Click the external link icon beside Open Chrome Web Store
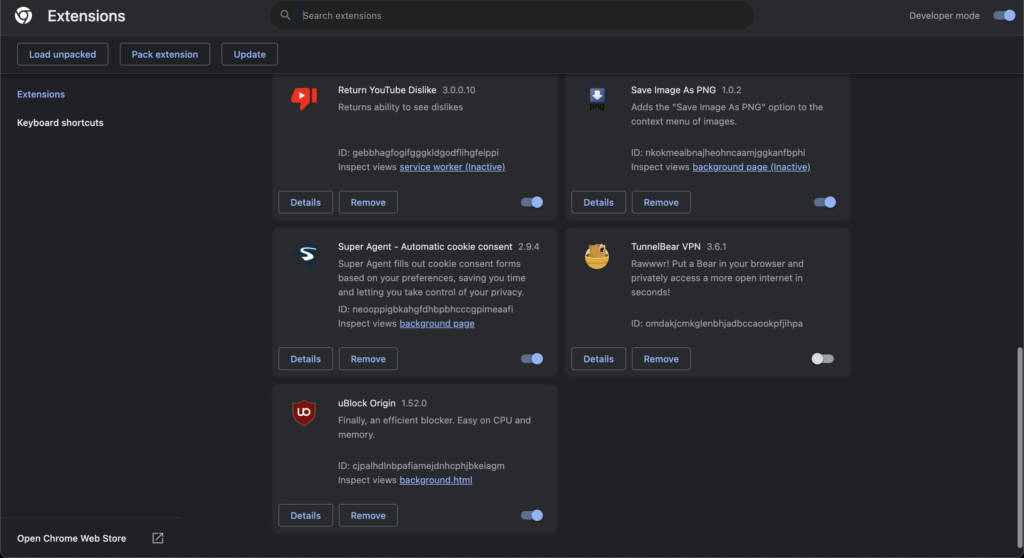 point(158,538)
